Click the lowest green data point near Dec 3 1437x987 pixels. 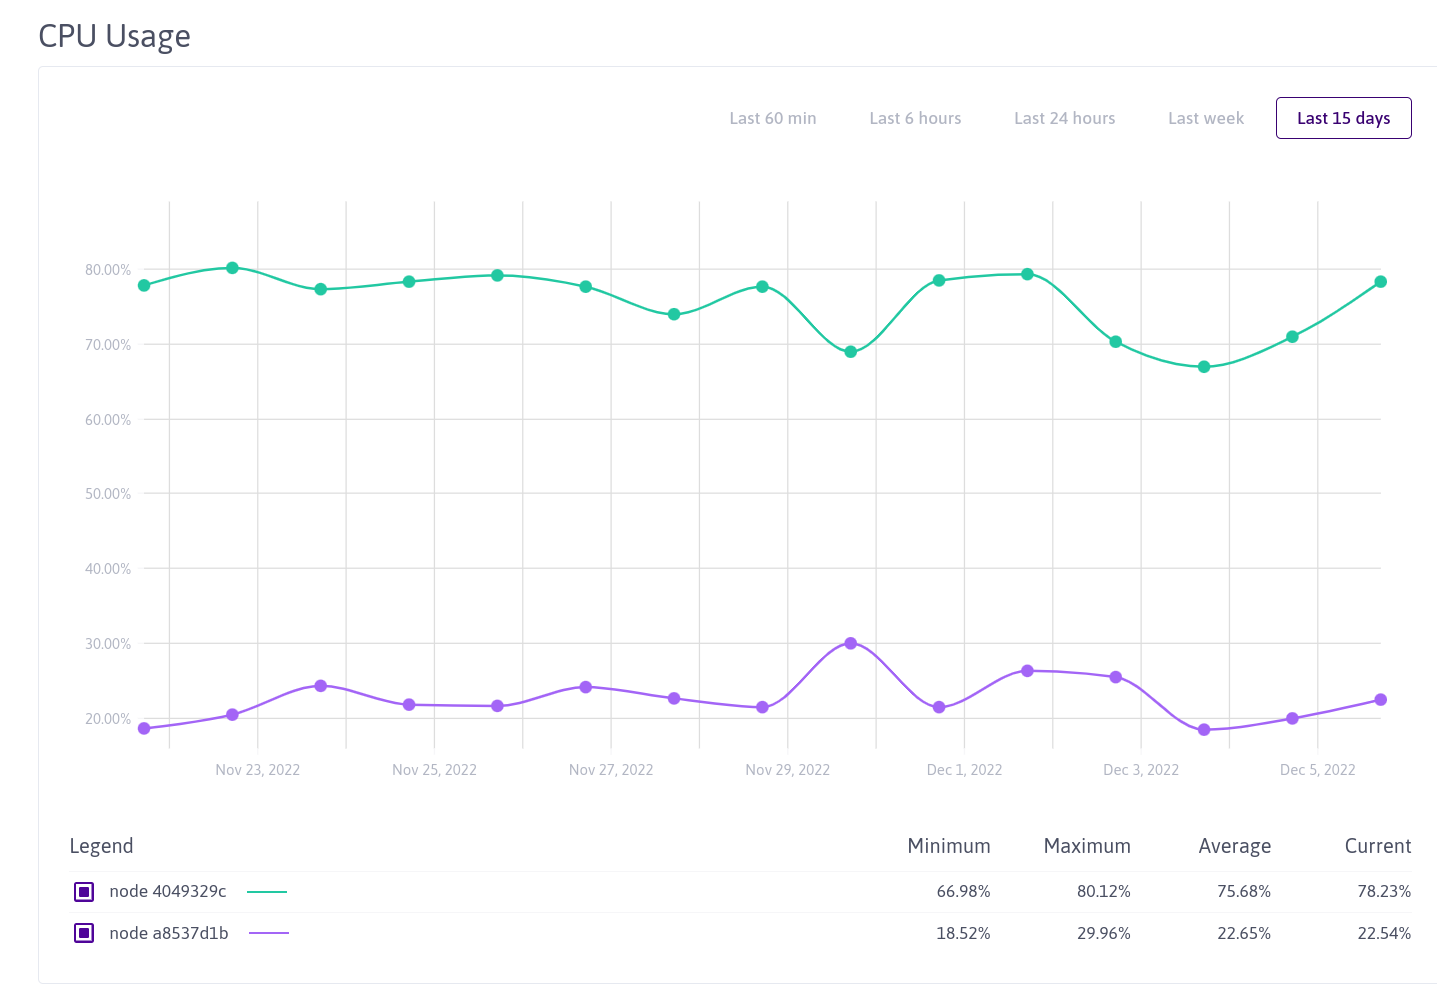[1203, 367]
